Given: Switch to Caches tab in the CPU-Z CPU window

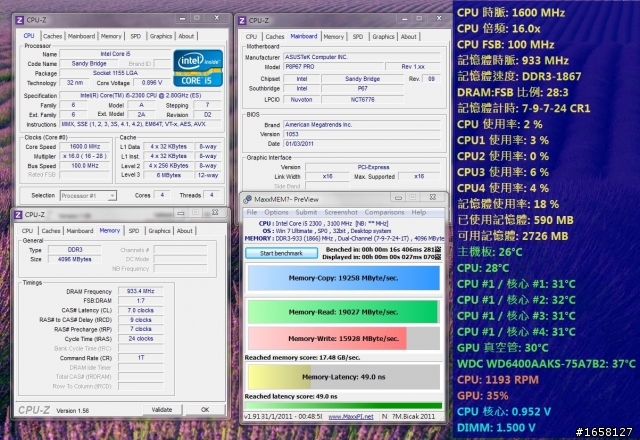Looking at the screenshot, I should click(52, 36).
